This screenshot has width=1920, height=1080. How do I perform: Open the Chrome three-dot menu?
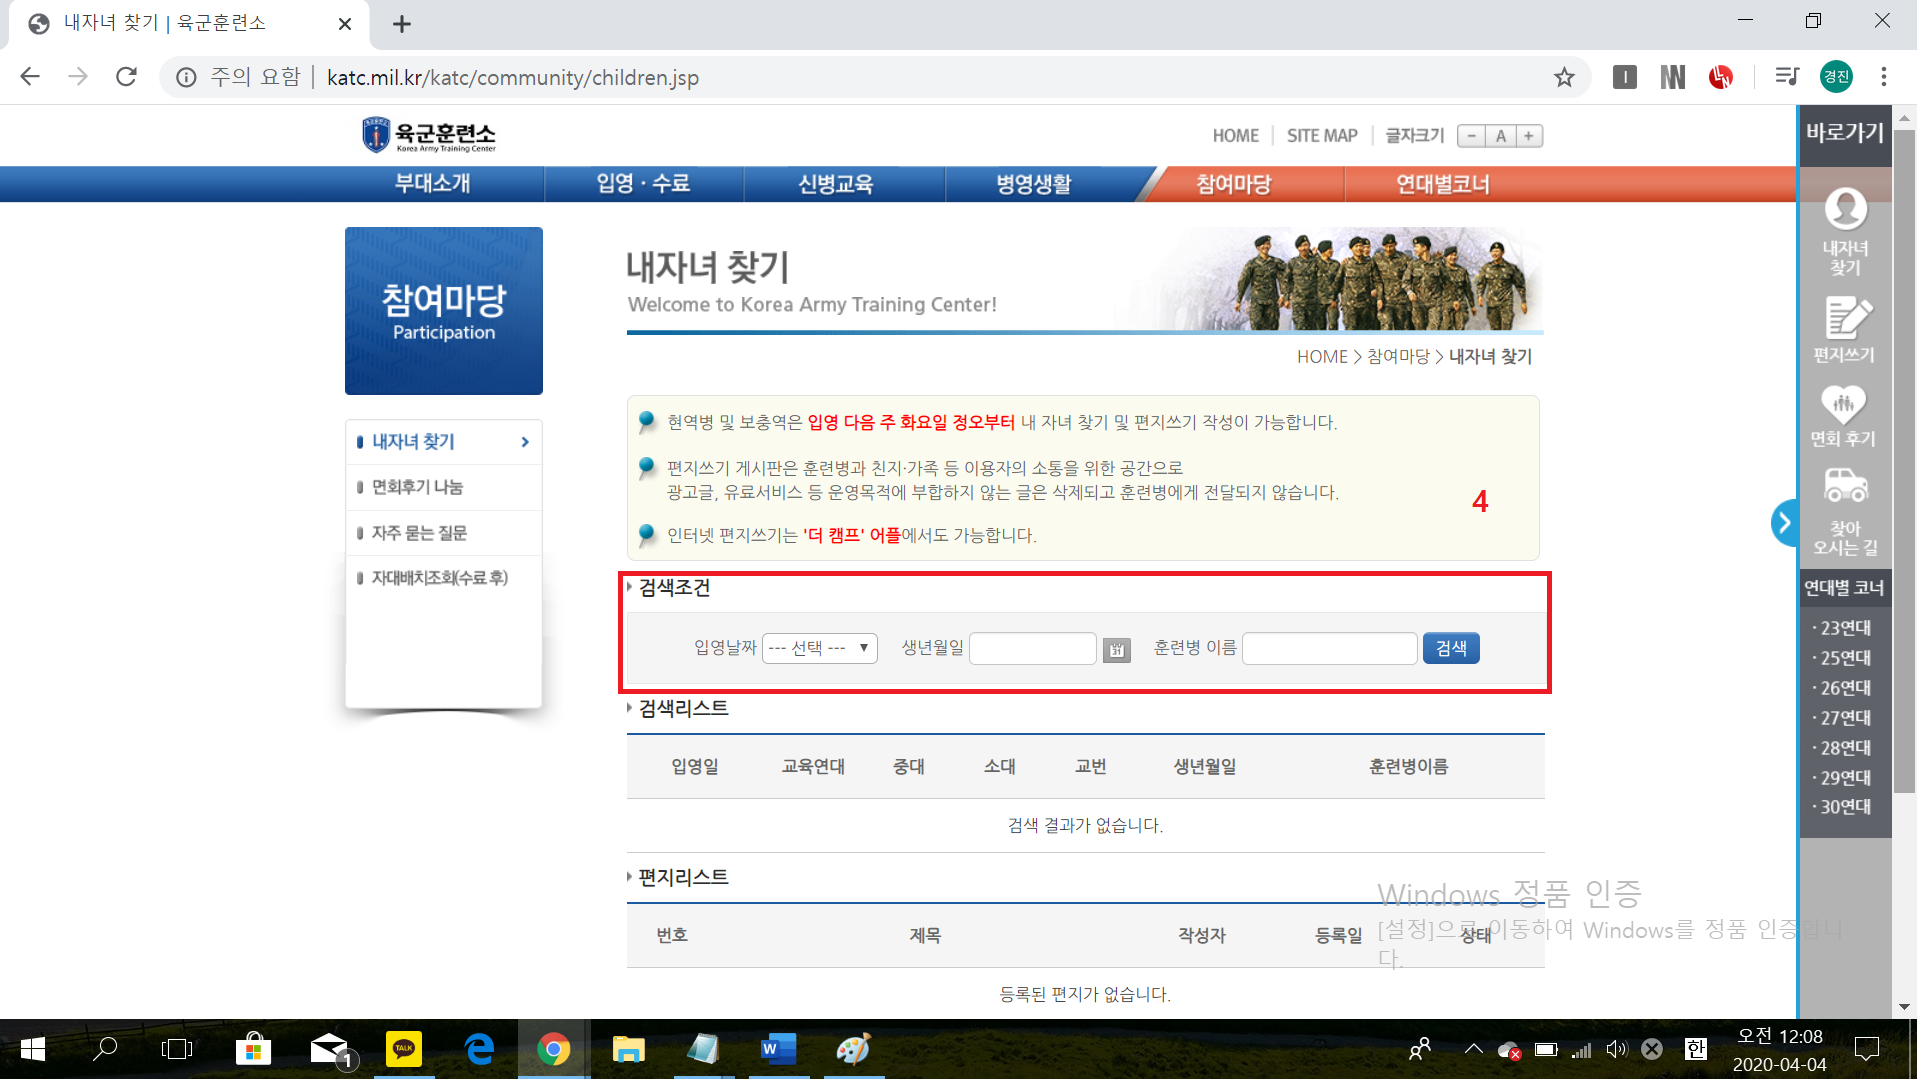click(x=1884, y=77)
